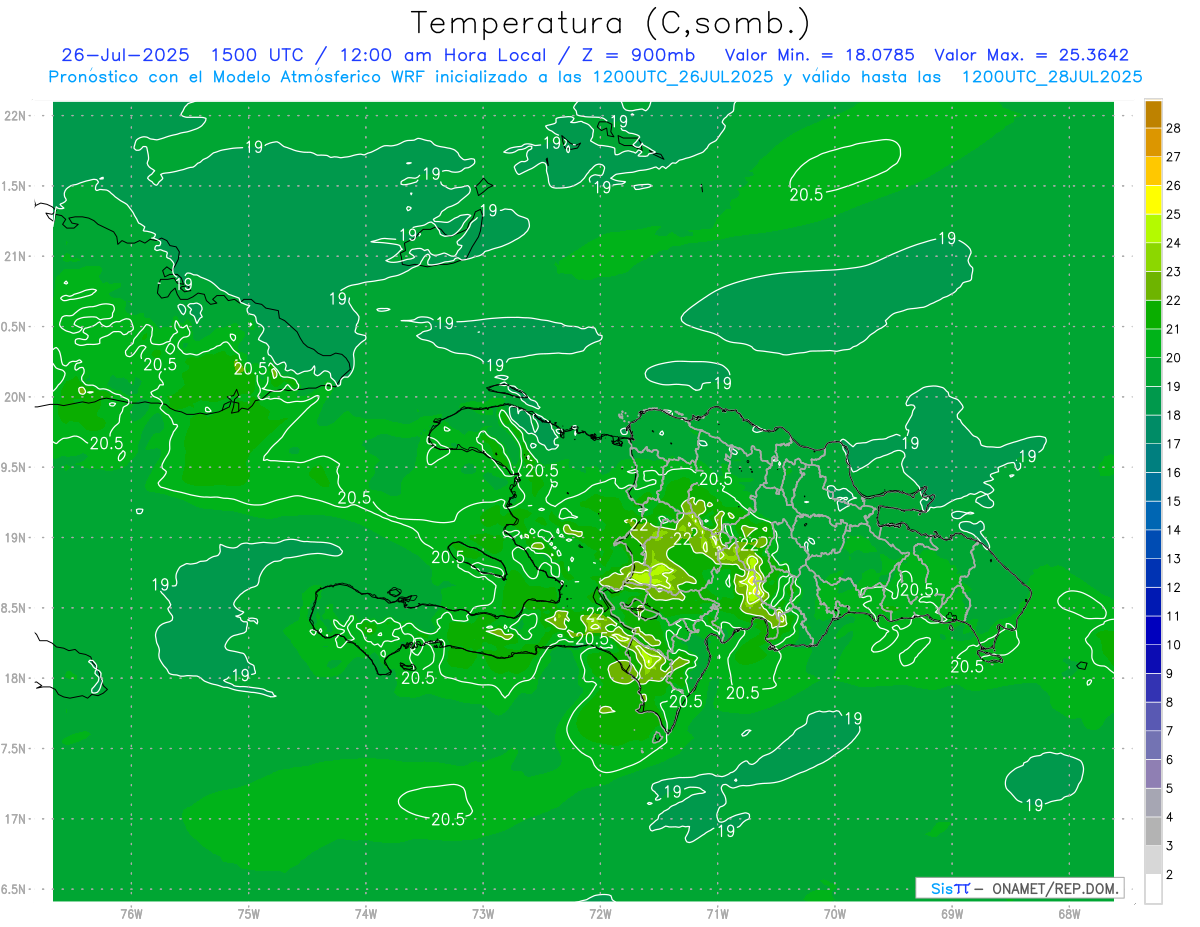Click the colorbar value label 8
This screenshot has width=1200, height=927.
(x=1170, y=703)
